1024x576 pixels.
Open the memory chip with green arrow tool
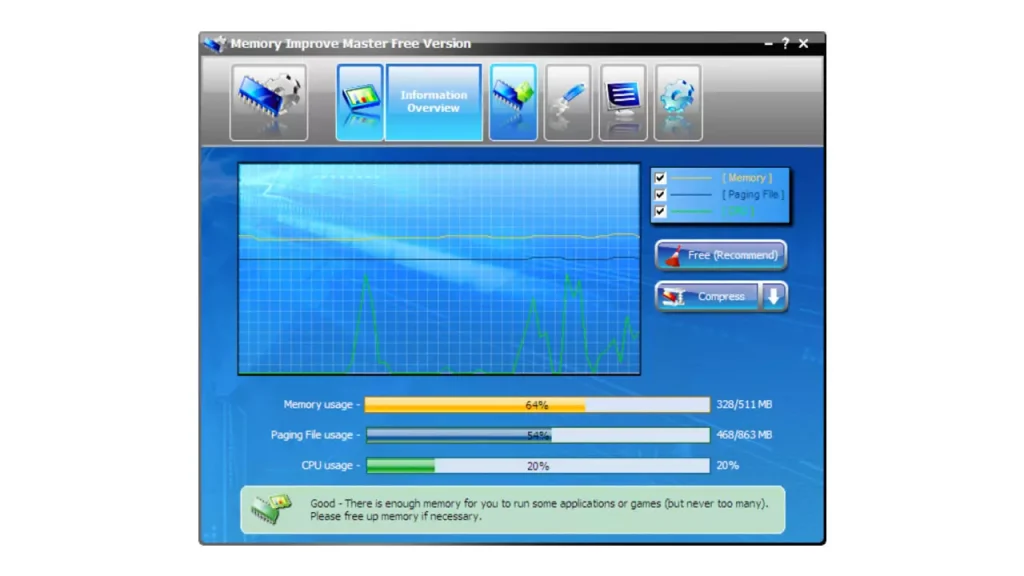point(513,103)
